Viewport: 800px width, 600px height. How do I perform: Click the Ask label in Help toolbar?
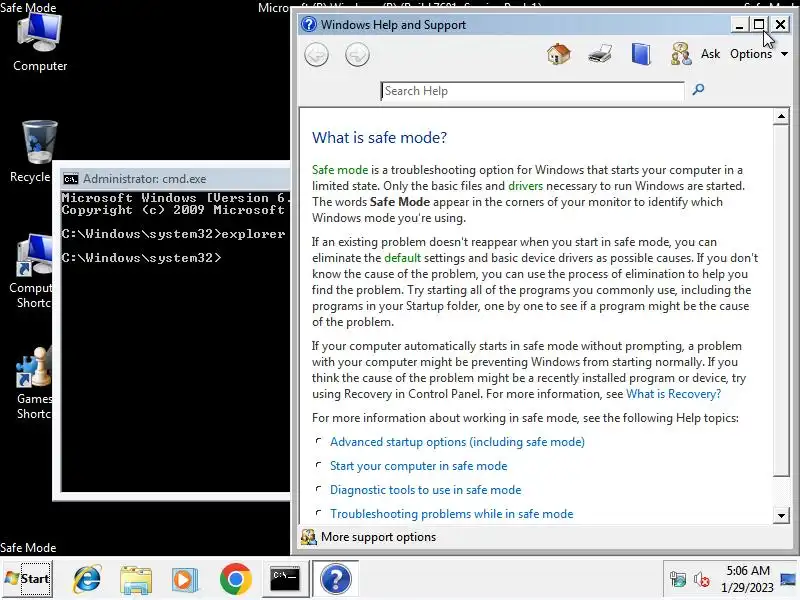[710, 54]
